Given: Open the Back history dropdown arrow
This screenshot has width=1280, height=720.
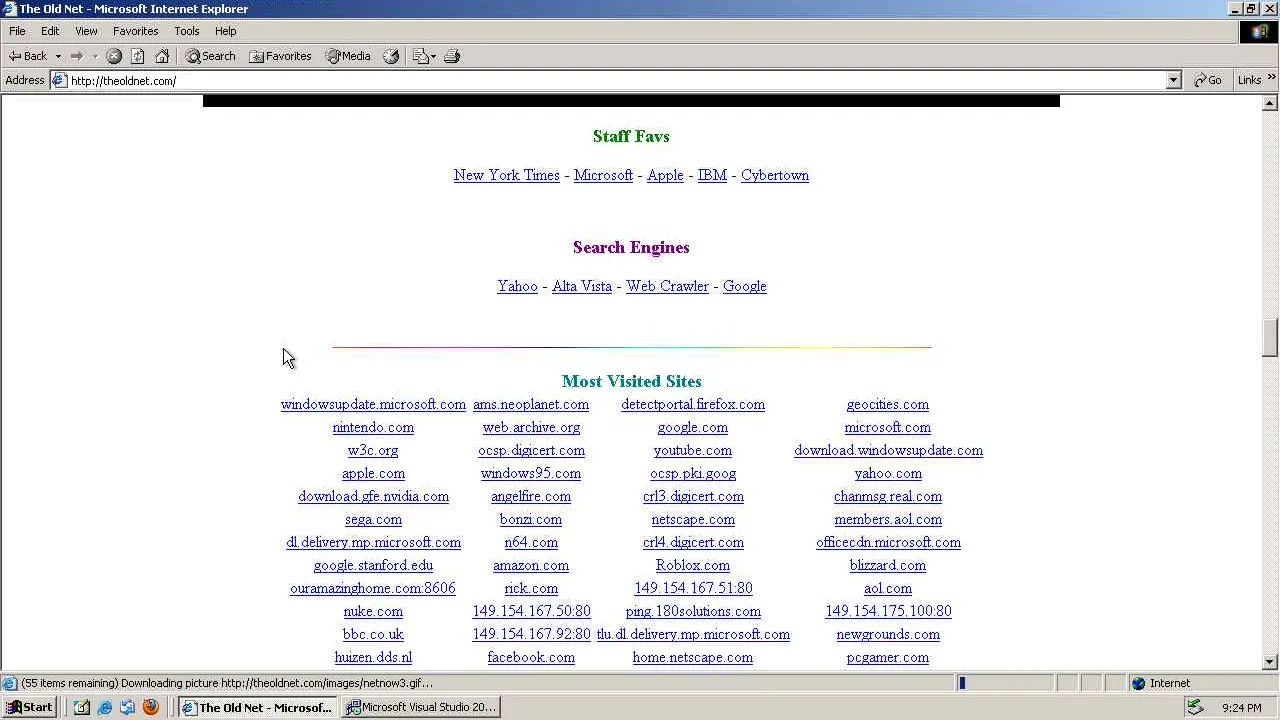Looking at the screenshot, I should coord(58,56).
